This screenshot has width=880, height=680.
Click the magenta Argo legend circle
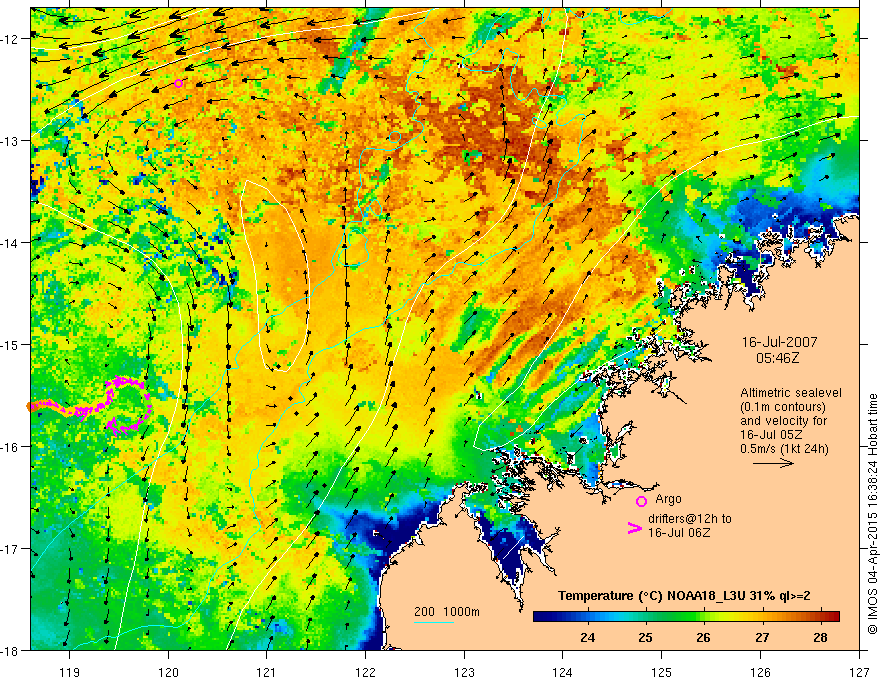click(x=641, y=501)
